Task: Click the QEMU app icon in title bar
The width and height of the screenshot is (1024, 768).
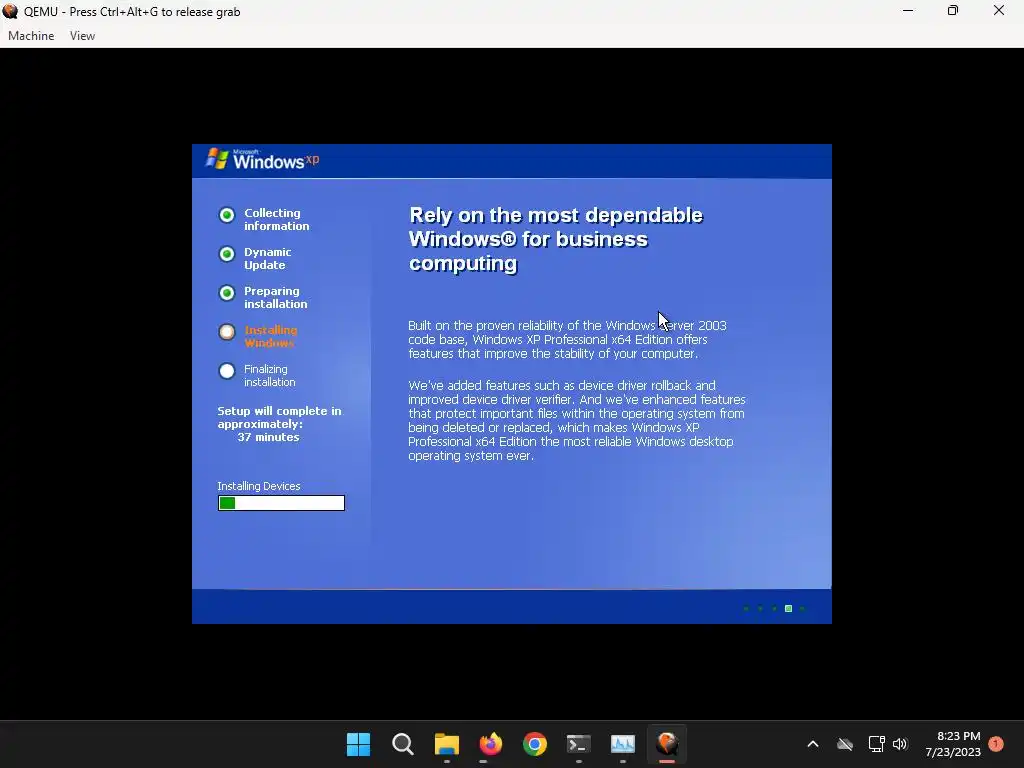Action: (x=10, y=11)
